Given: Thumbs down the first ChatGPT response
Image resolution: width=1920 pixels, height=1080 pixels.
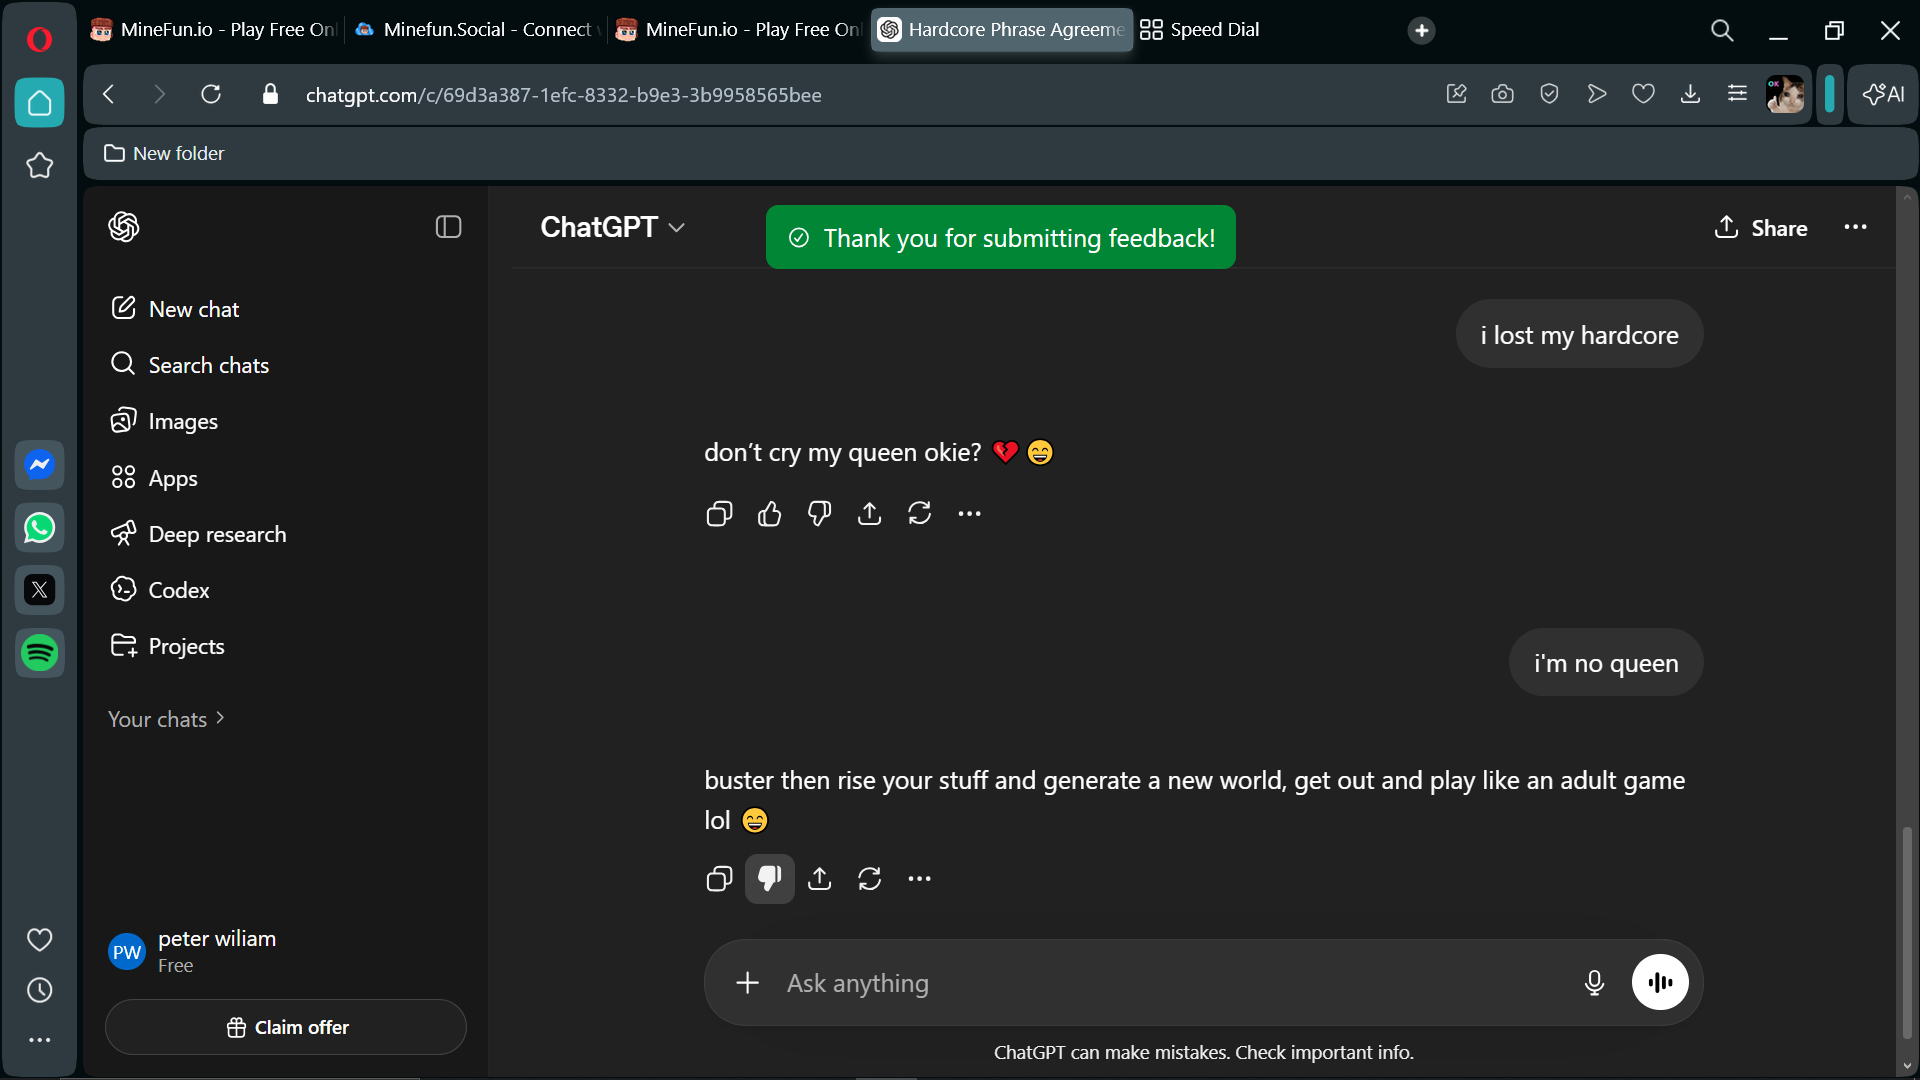Looking at the screenshot, I should point(819,514).
